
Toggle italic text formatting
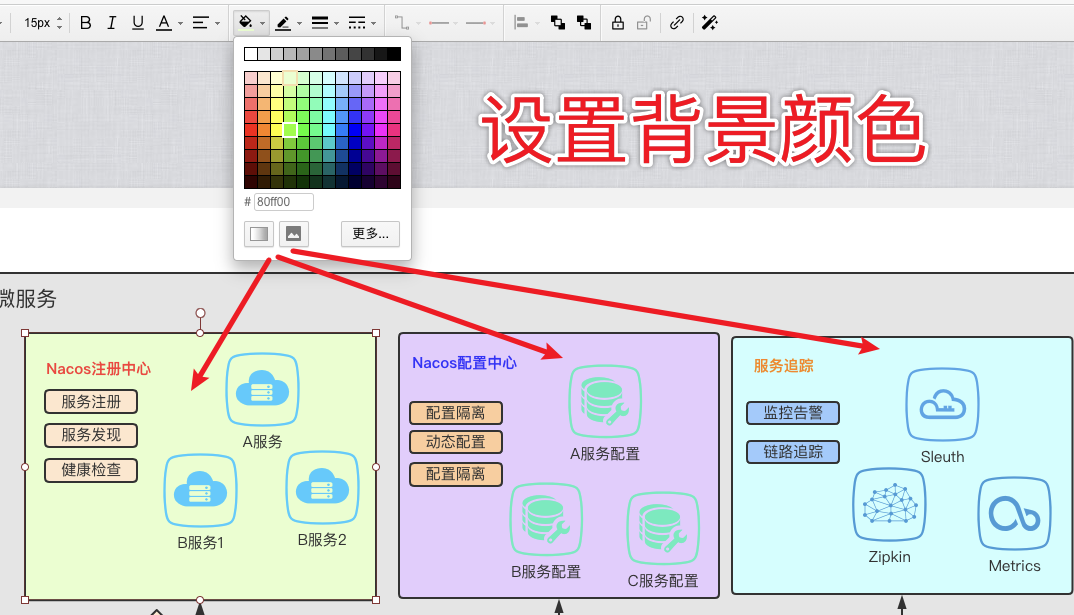(111, 23)
